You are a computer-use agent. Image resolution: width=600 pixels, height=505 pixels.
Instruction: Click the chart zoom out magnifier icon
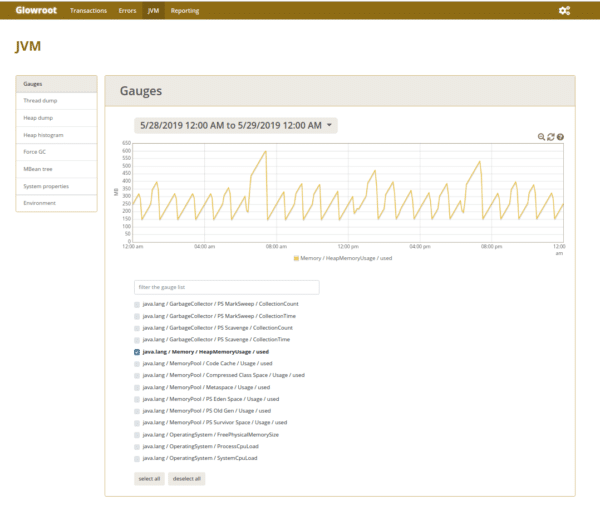click(541, 137)
